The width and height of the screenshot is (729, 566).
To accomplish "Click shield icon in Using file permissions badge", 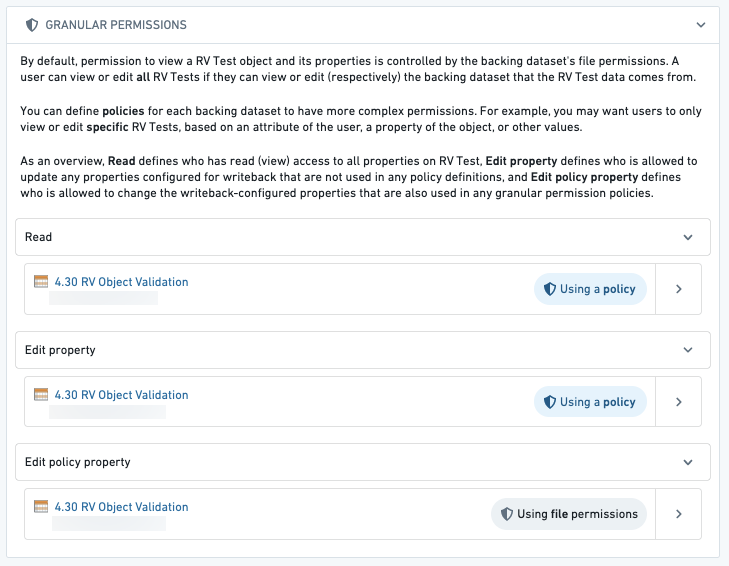I will 506,514.
